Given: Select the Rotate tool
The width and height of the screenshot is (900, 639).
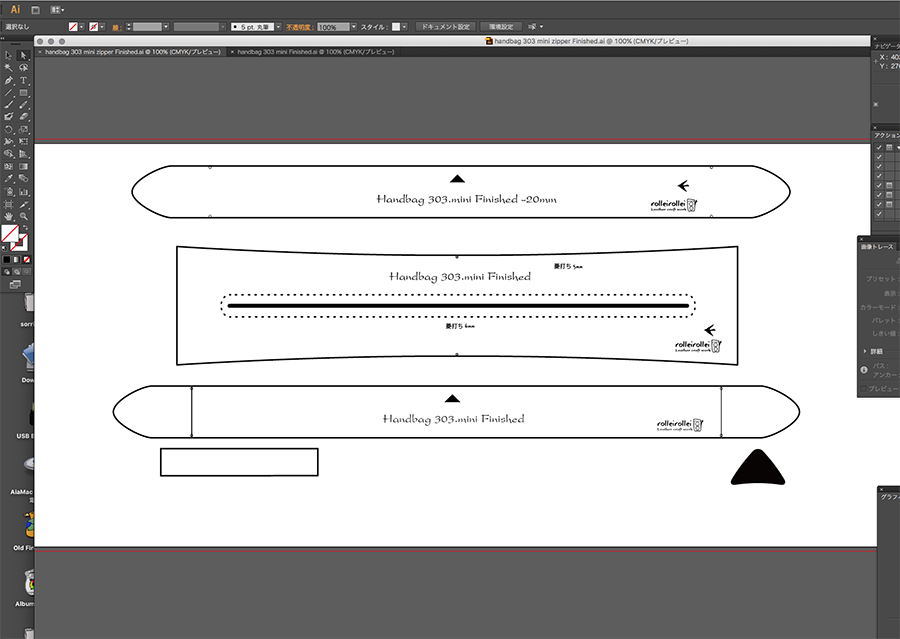Looking at the screenshot, I should coord(9,129).
